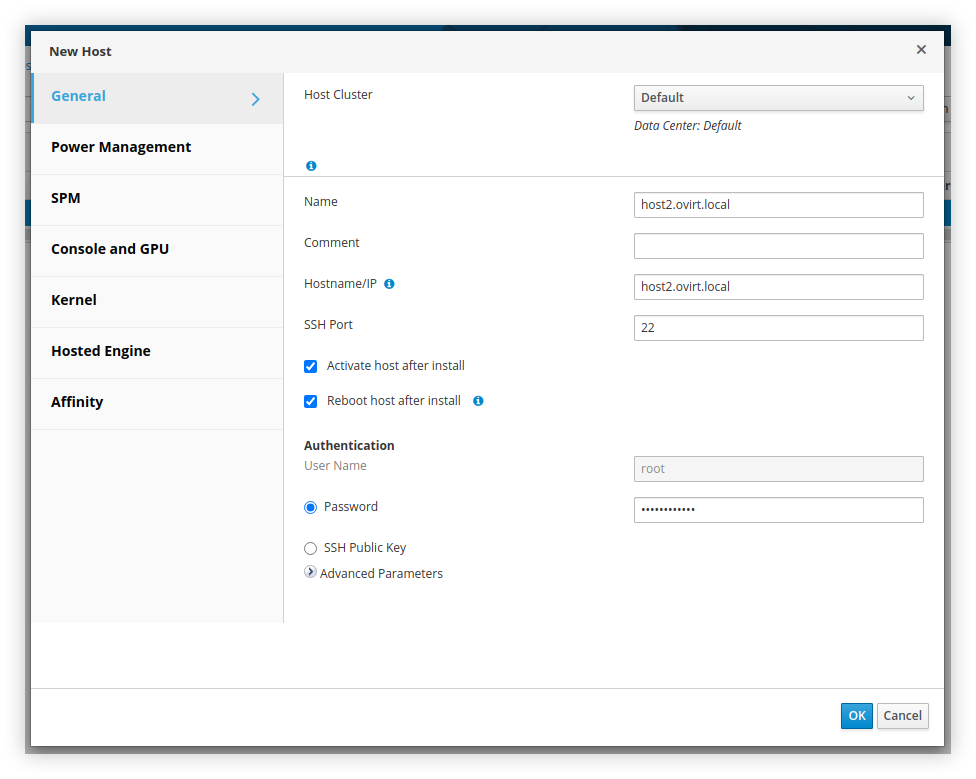The height and width of the screenshot is (779, 976).
Task: Uncheck Activate host after install
Action: [311, 367]
